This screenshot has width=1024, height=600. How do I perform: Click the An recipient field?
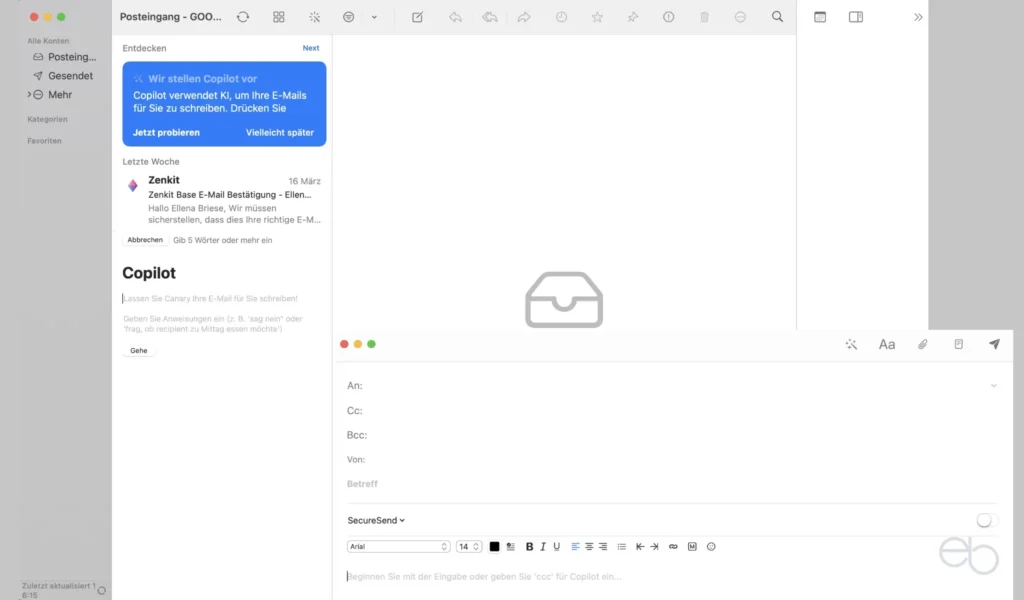[666, 386]
